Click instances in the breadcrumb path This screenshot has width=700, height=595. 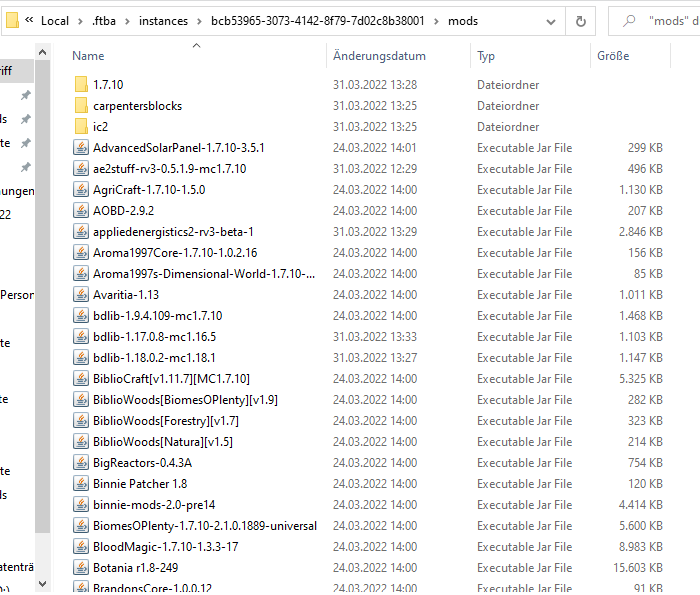(x=163, y=21)
